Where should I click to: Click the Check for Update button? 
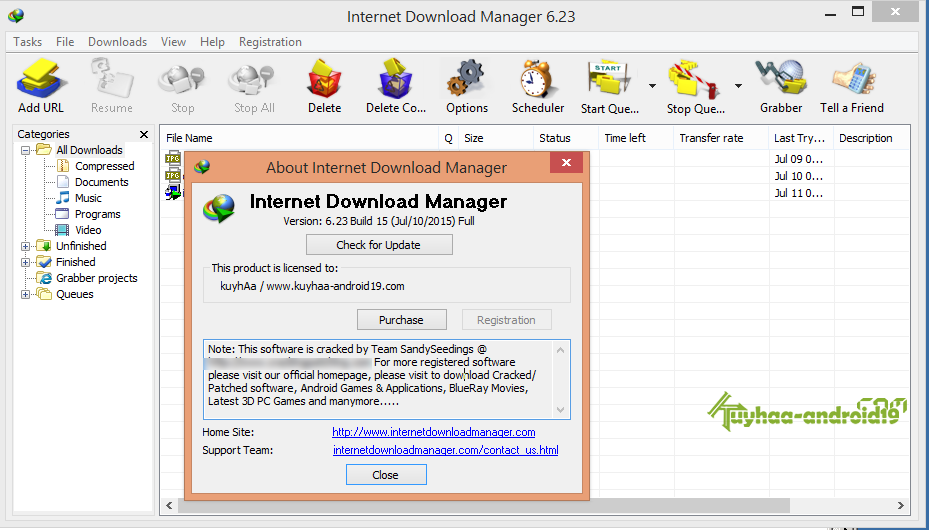(379, 245)
